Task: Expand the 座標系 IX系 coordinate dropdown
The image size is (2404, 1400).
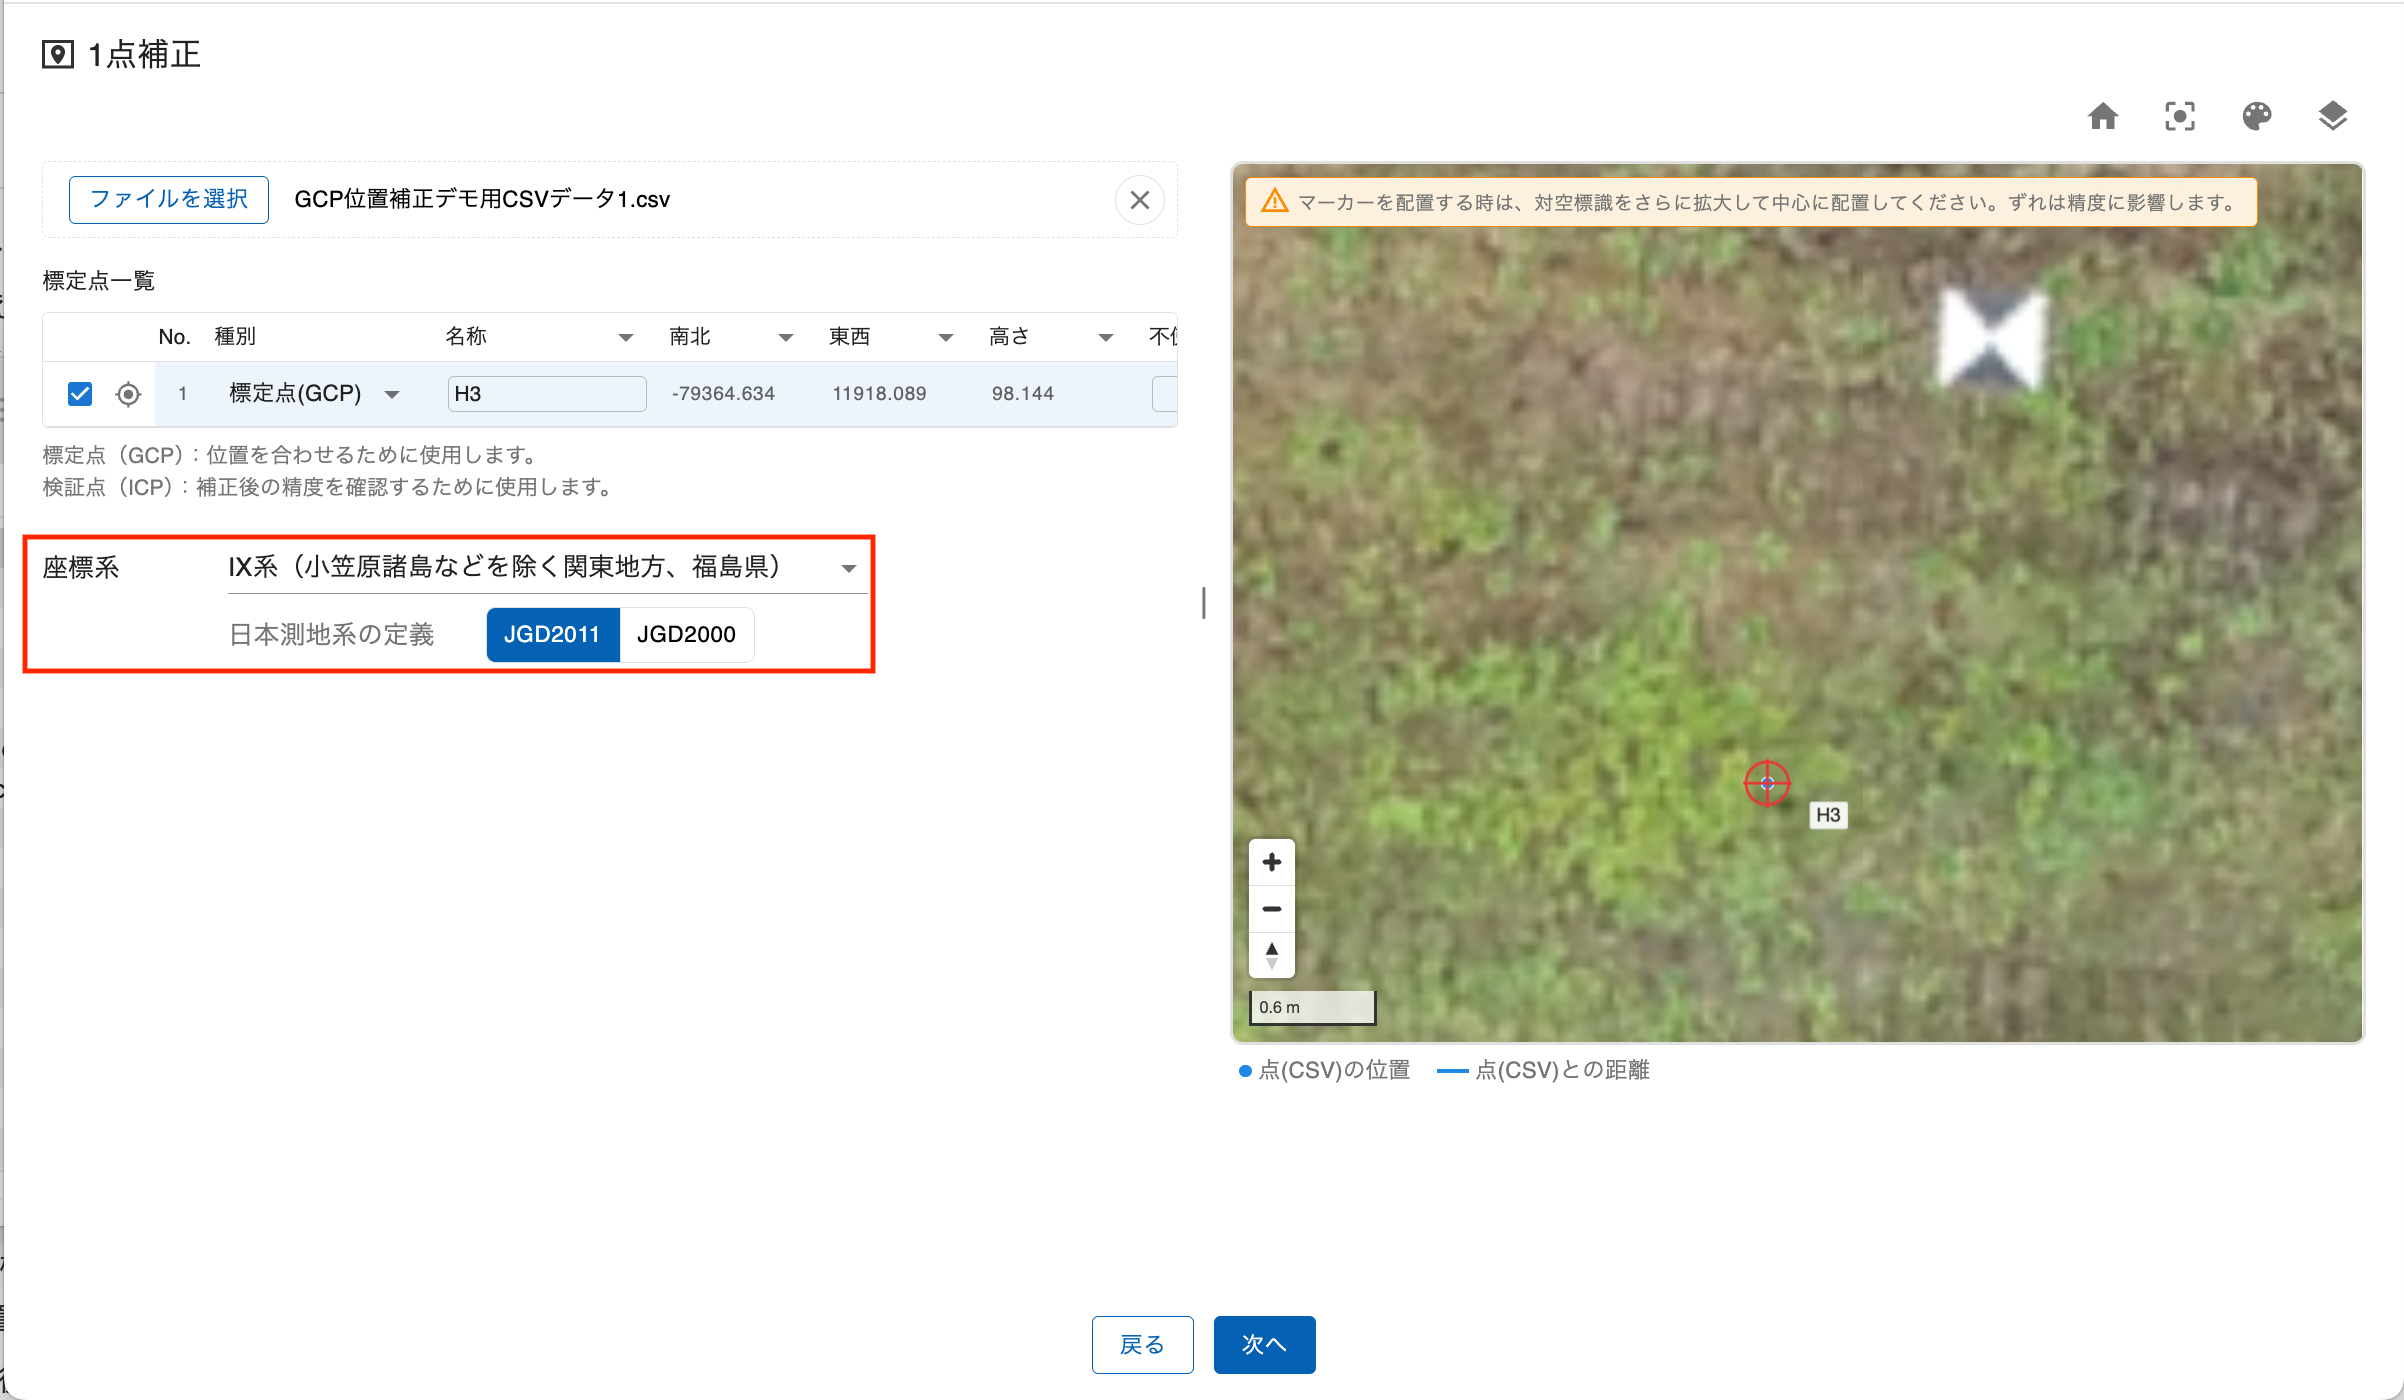Action: [848, 568]
